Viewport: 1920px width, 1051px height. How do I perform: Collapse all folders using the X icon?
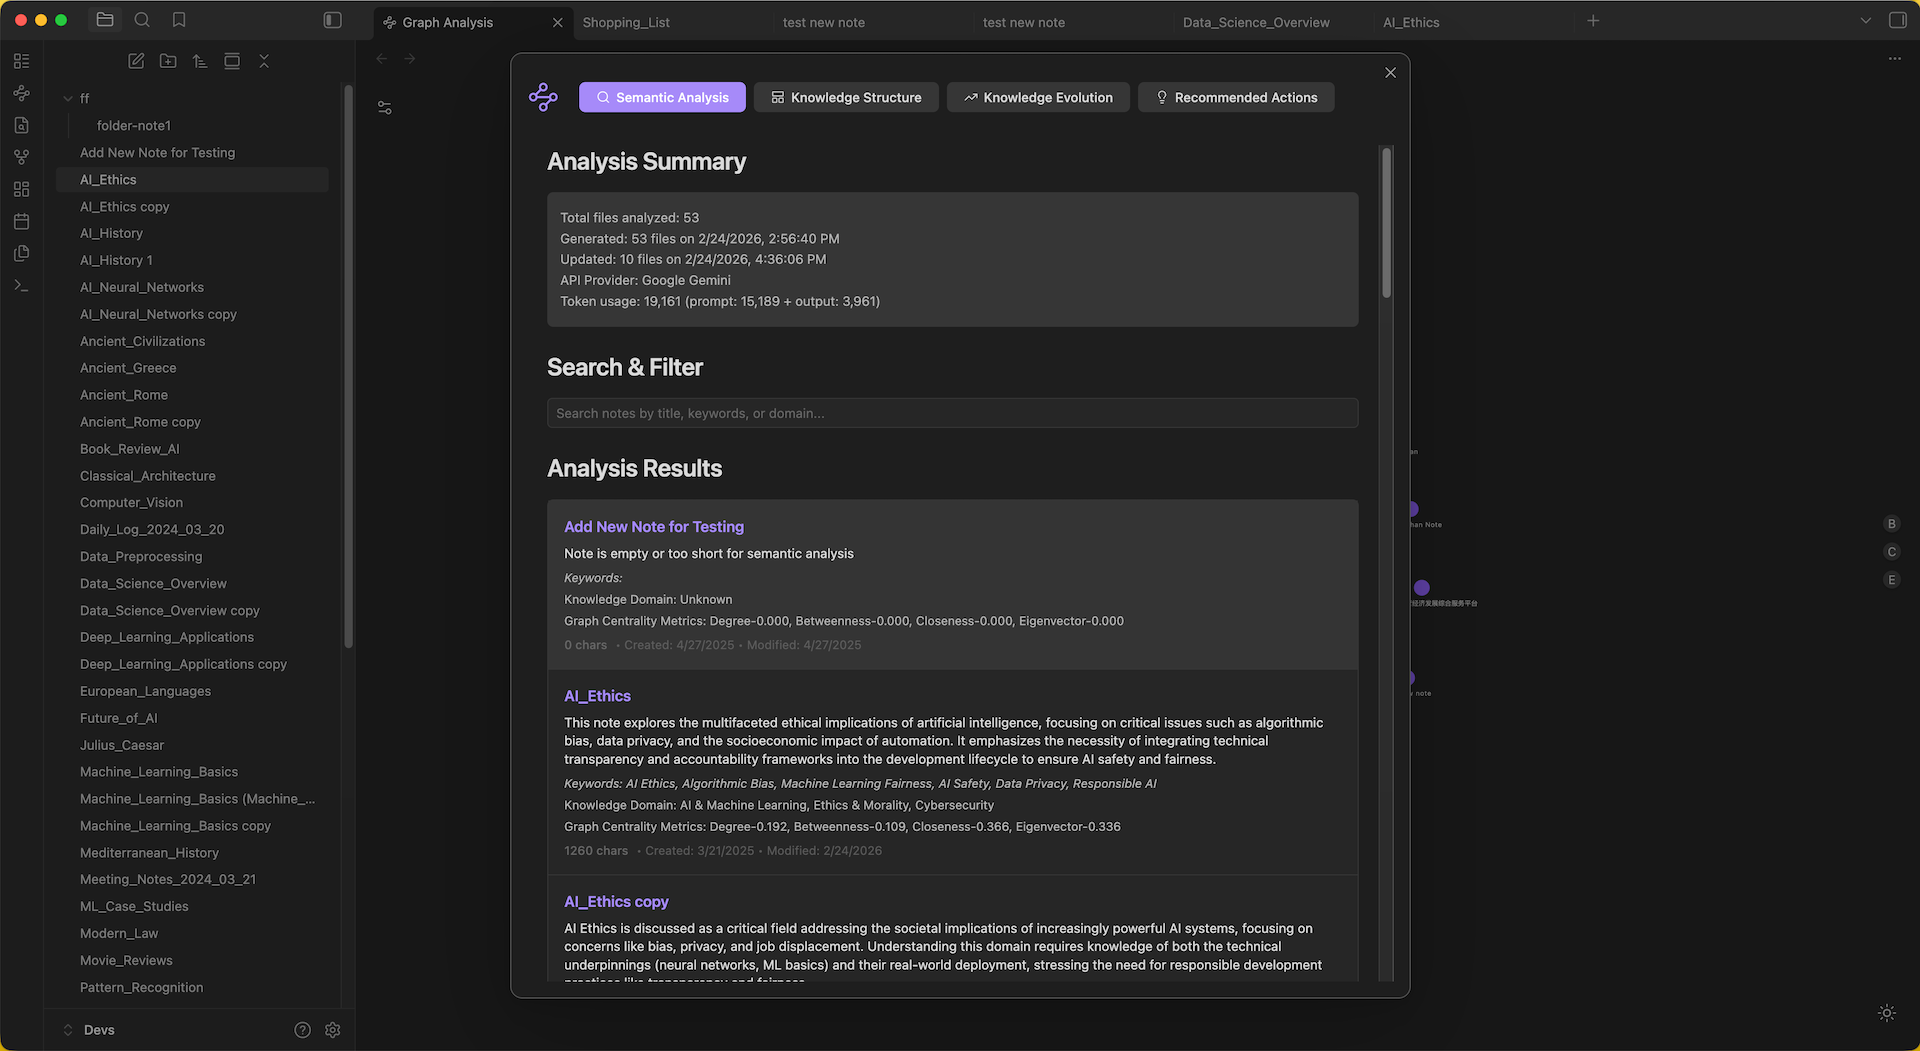(x=264, y=61)
